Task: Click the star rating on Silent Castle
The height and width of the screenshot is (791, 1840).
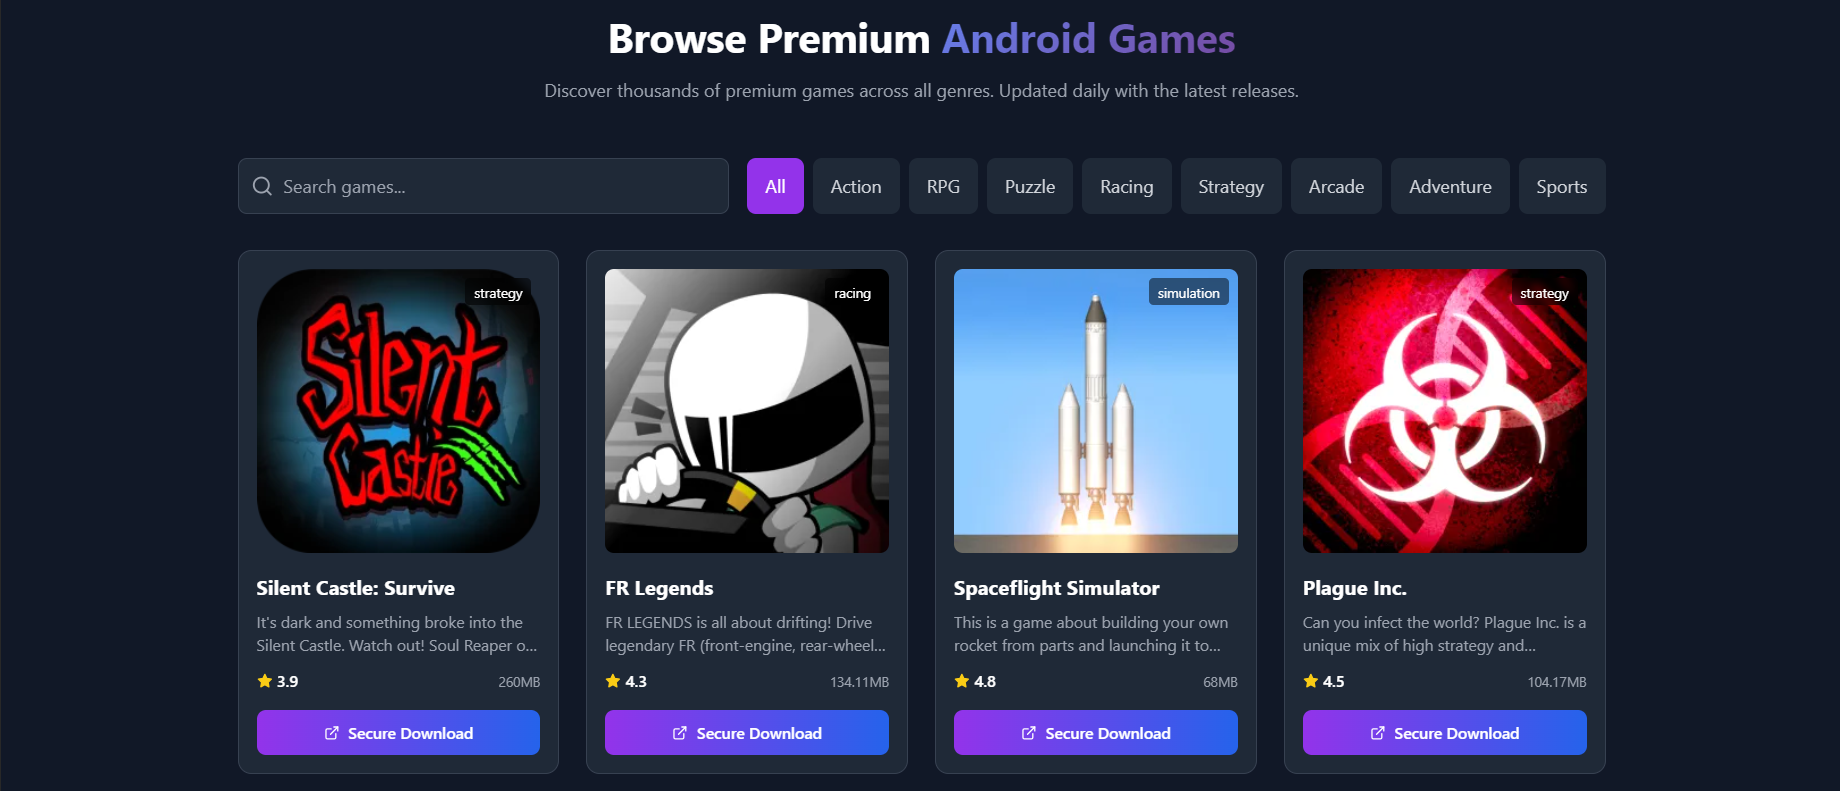Action: click(x=265, y=681)
